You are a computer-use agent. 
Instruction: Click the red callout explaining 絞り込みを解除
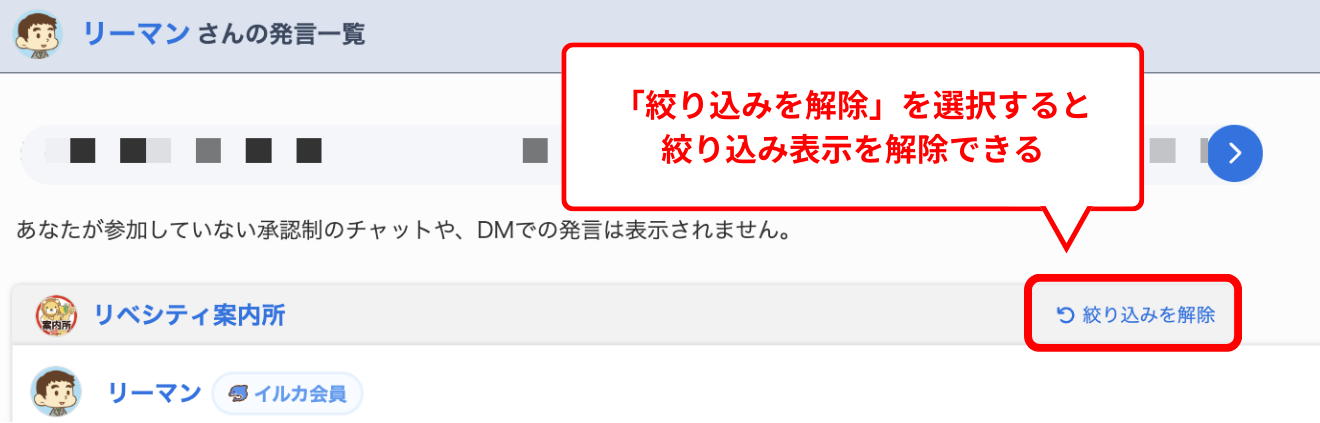tap(853, 127)
